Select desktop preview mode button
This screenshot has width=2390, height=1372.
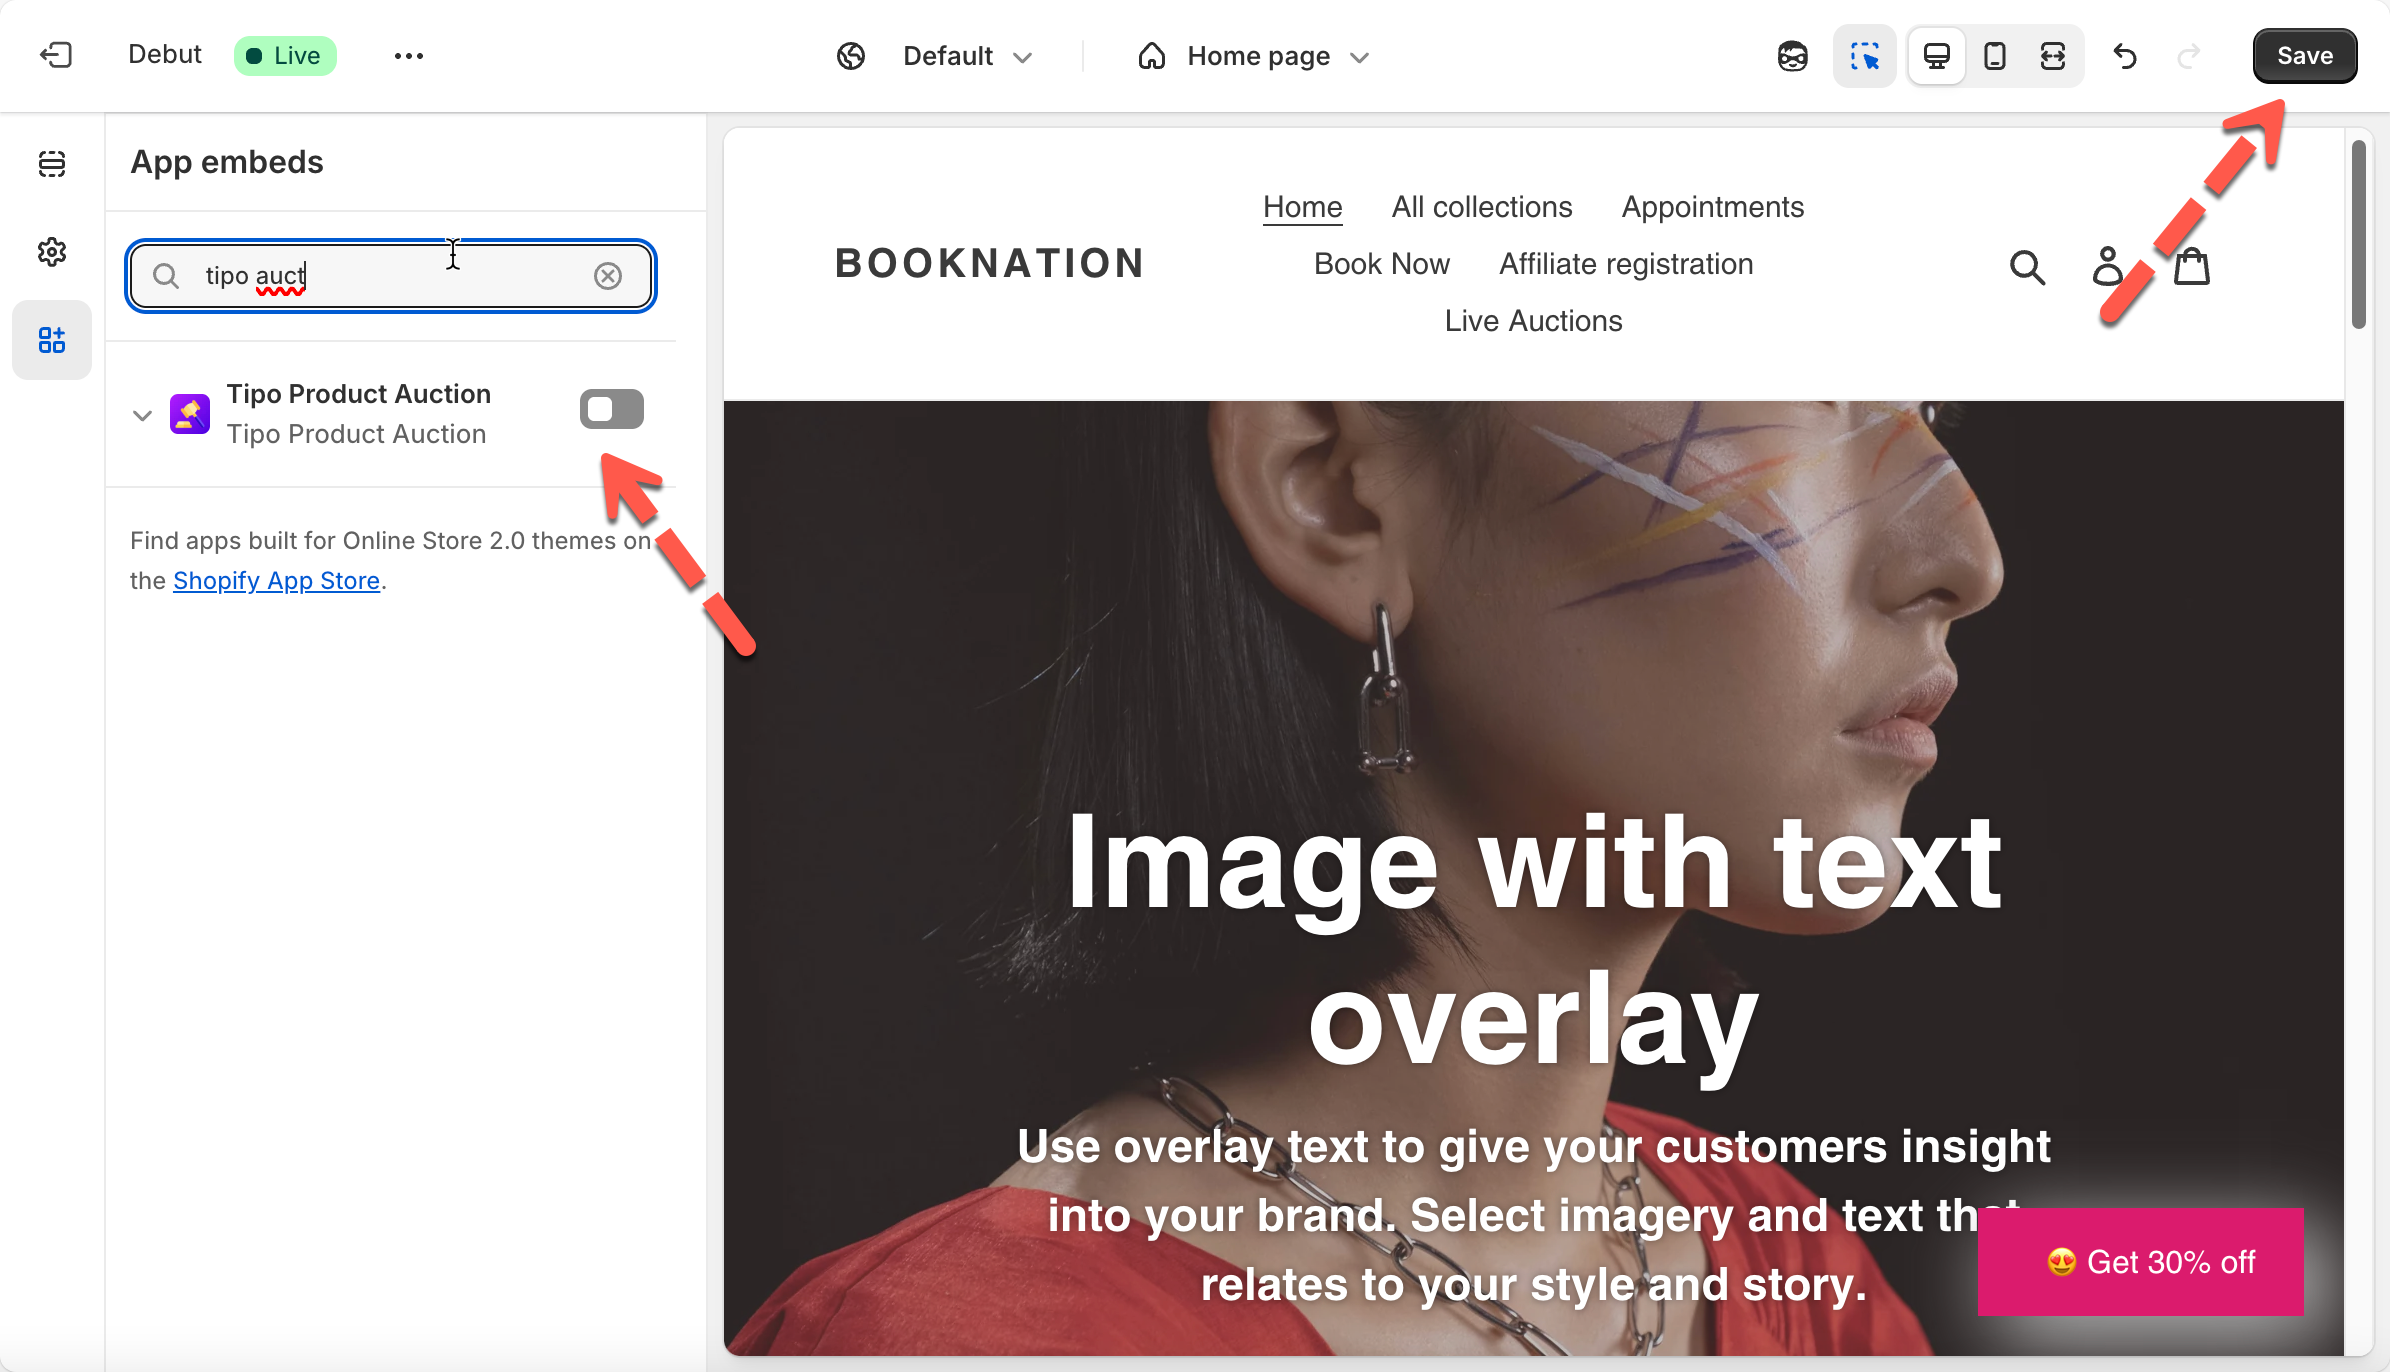pyautogui.click(x=1936, y=56)
